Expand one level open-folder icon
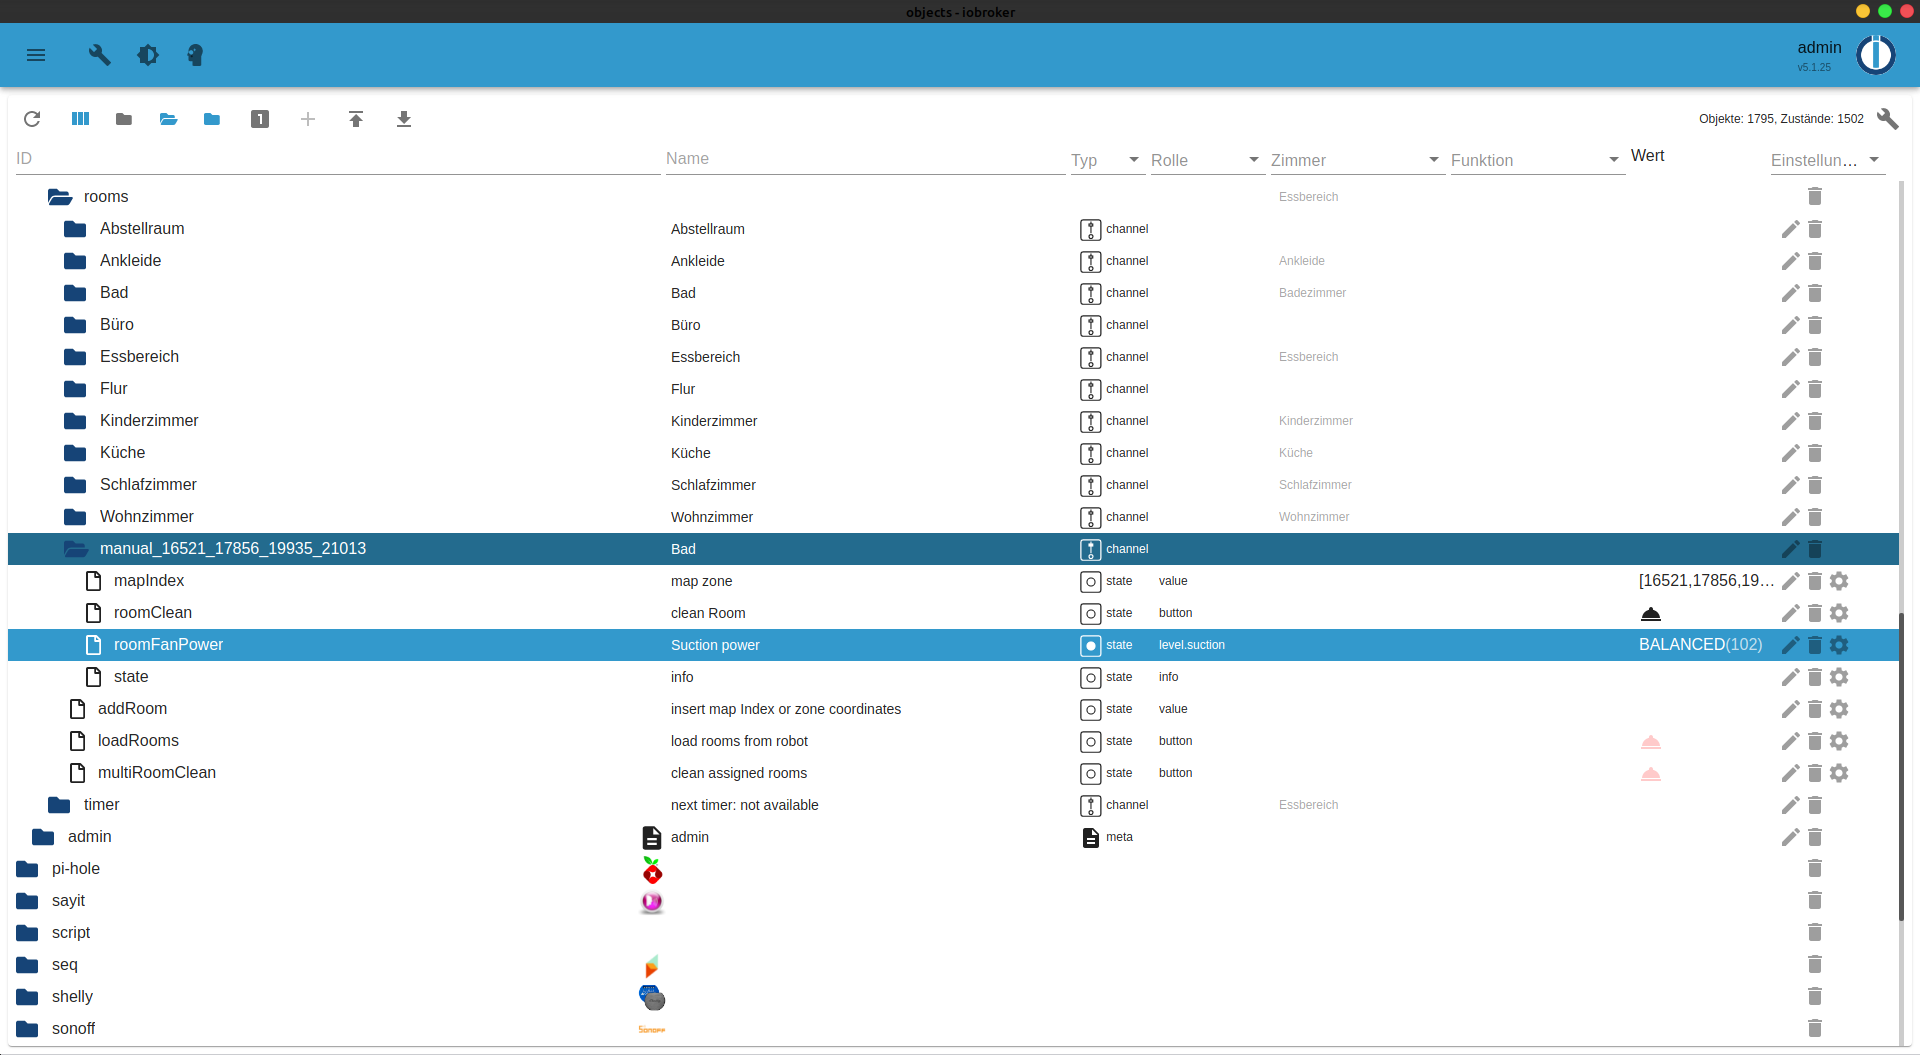 click(x=168, y=119)
